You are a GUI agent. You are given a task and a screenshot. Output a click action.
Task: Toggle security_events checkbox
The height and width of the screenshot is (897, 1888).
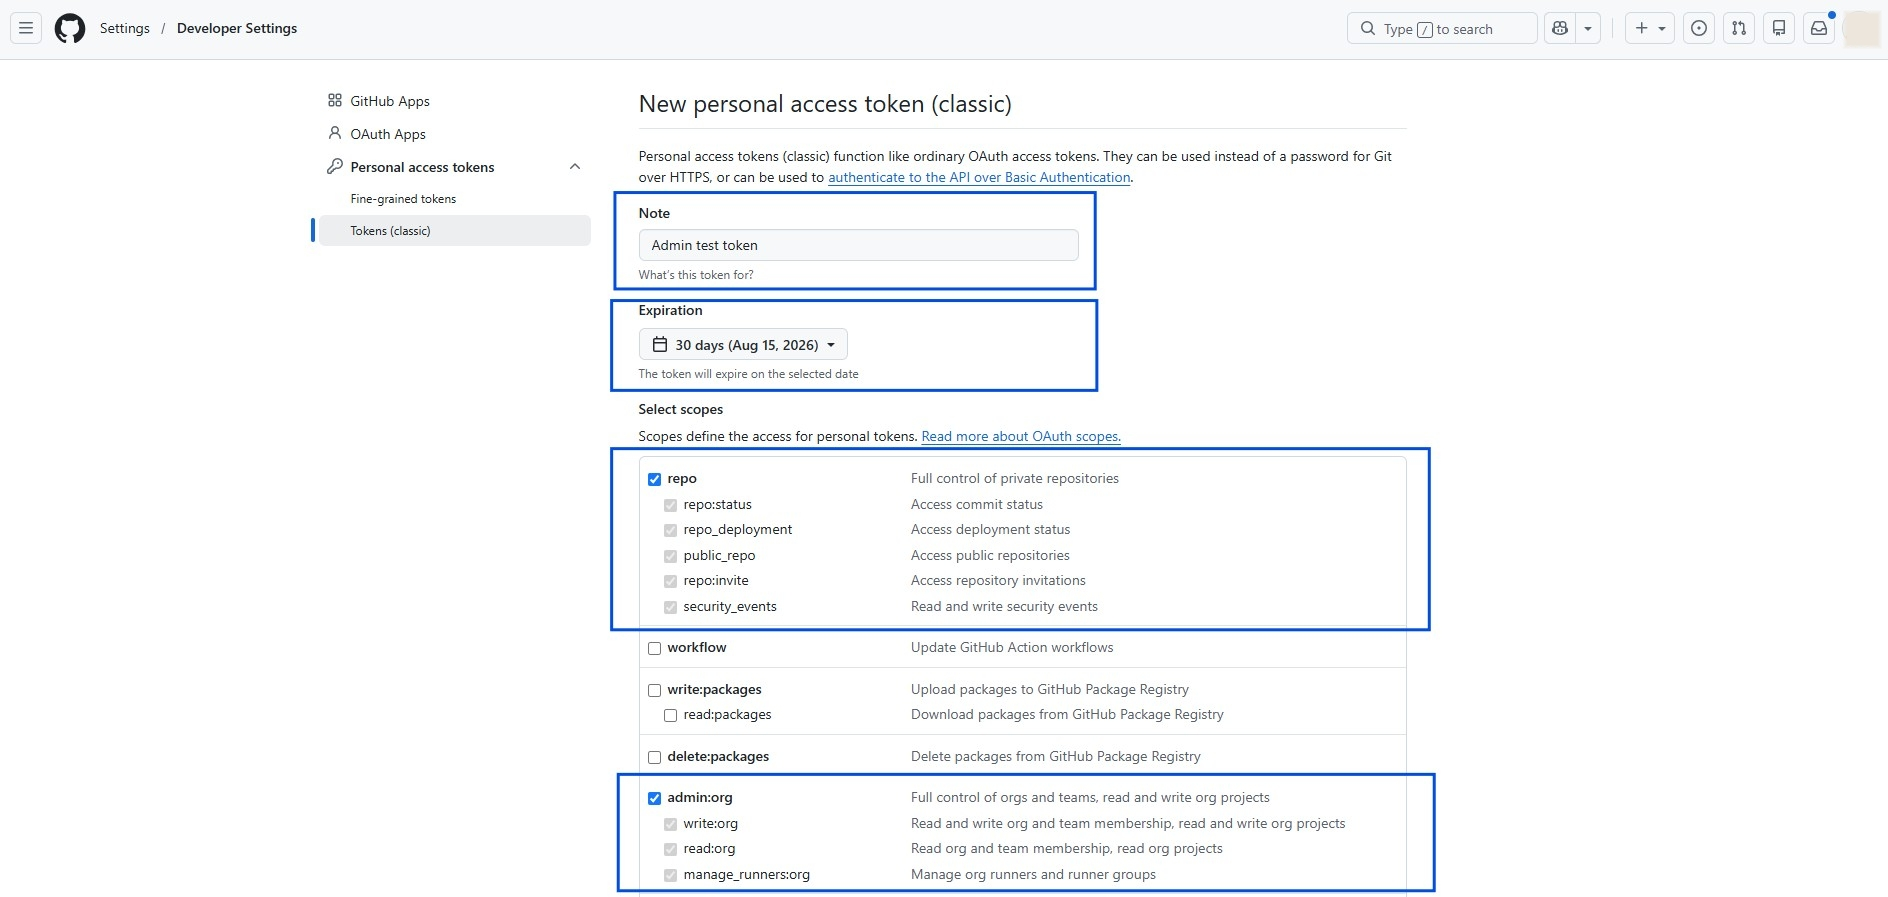point(670,607)
